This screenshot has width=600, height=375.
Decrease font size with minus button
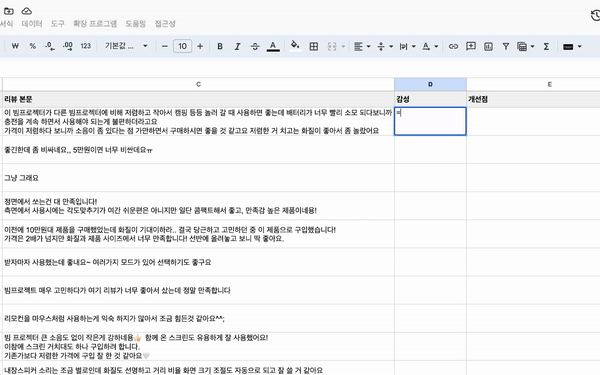coord(165,46)
